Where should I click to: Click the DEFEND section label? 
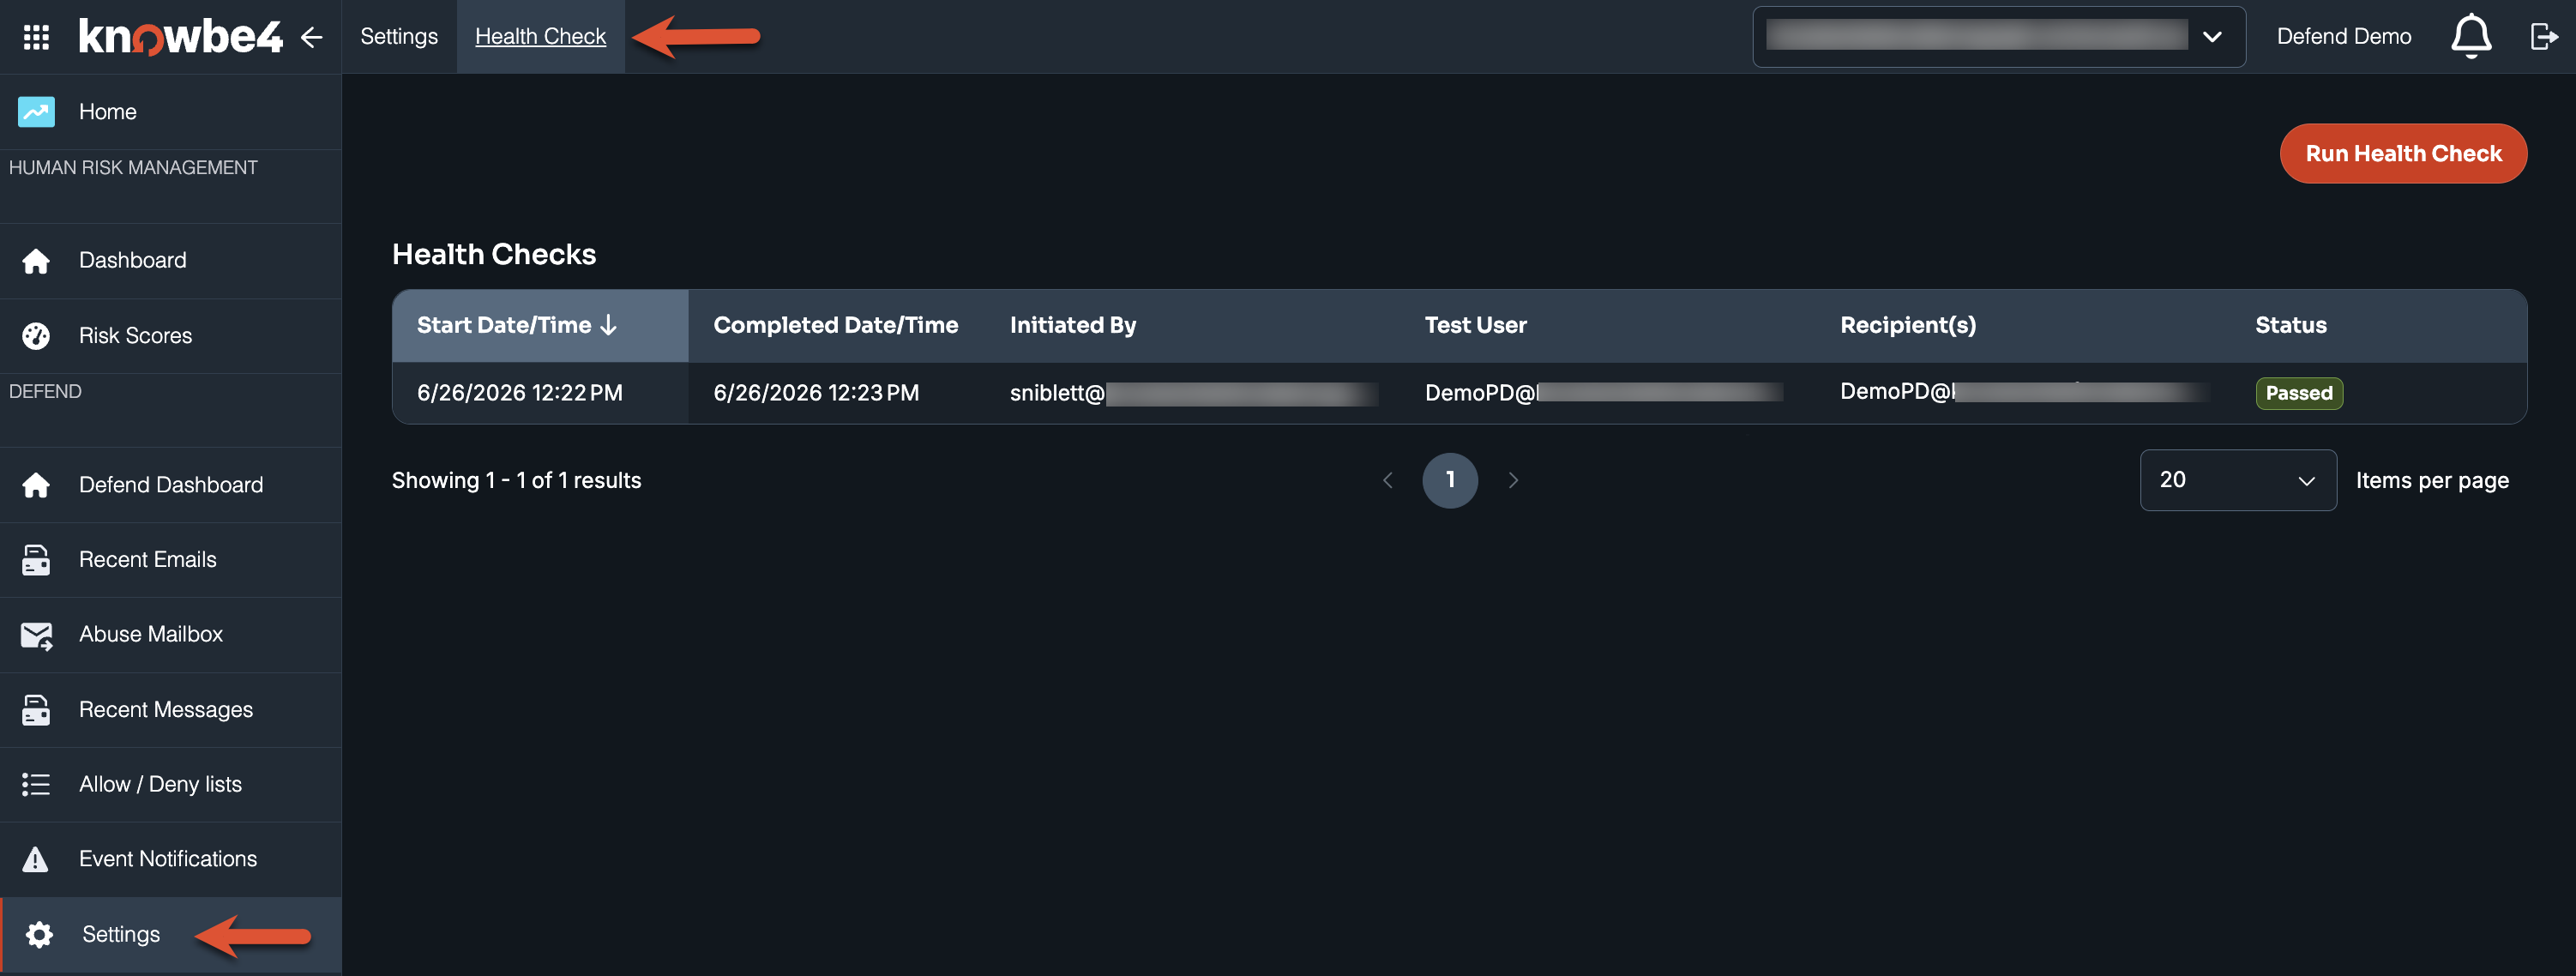[45, 392]
